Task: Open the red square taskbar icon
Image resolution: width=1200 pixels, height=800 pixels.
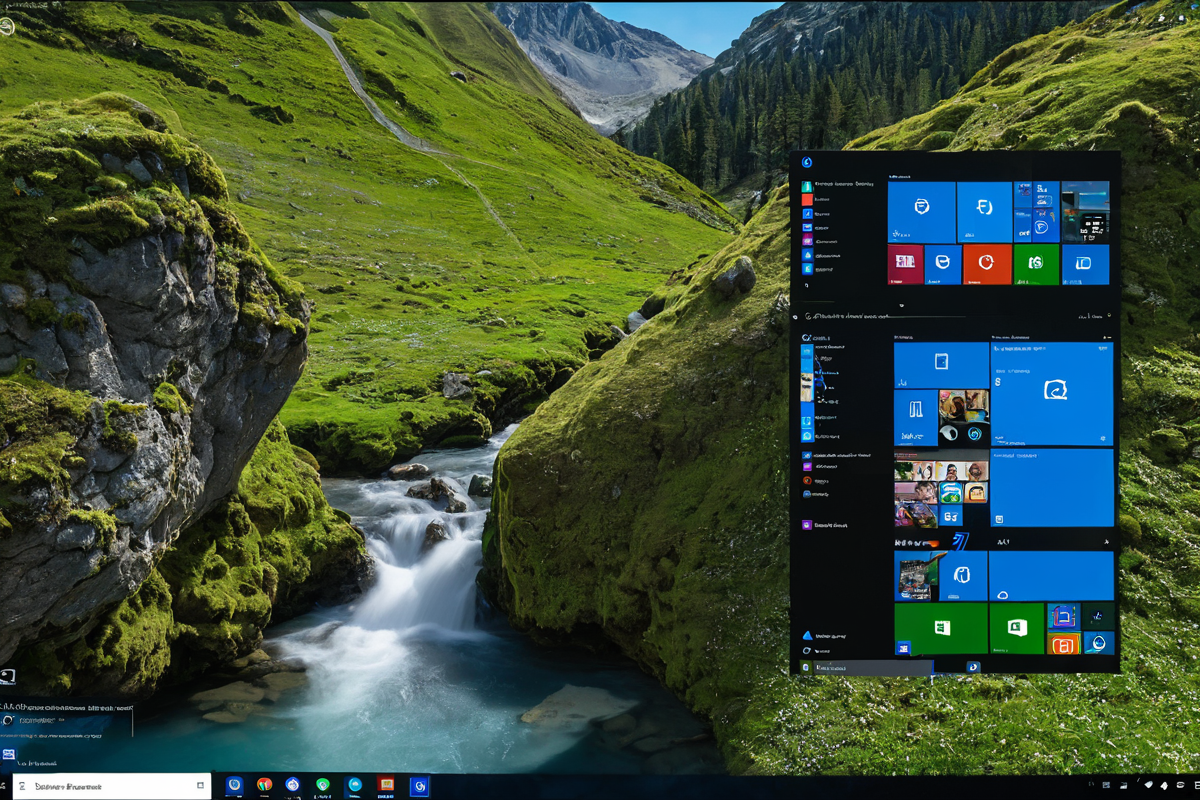Action: [386, 786]
